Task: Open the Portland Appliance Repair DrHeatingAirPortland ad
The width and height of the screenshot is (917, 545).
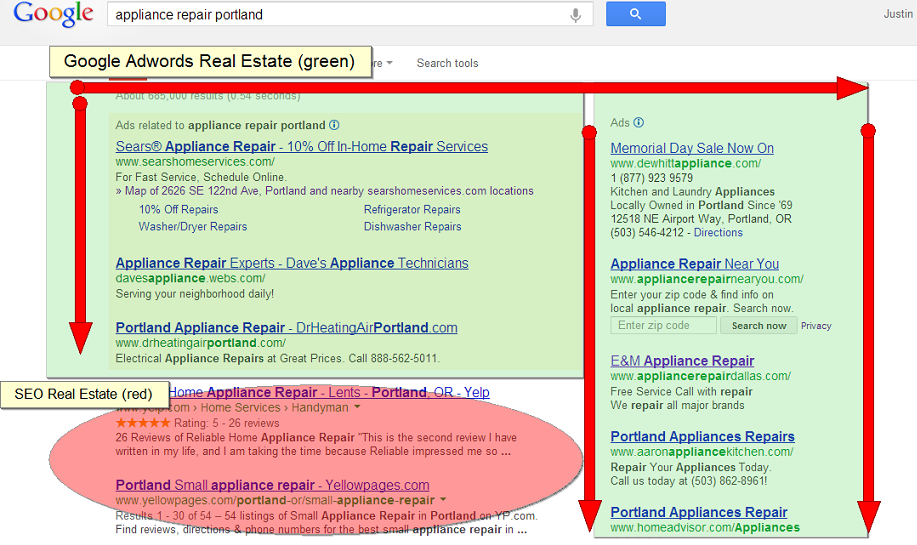Action: pos(287,327)
